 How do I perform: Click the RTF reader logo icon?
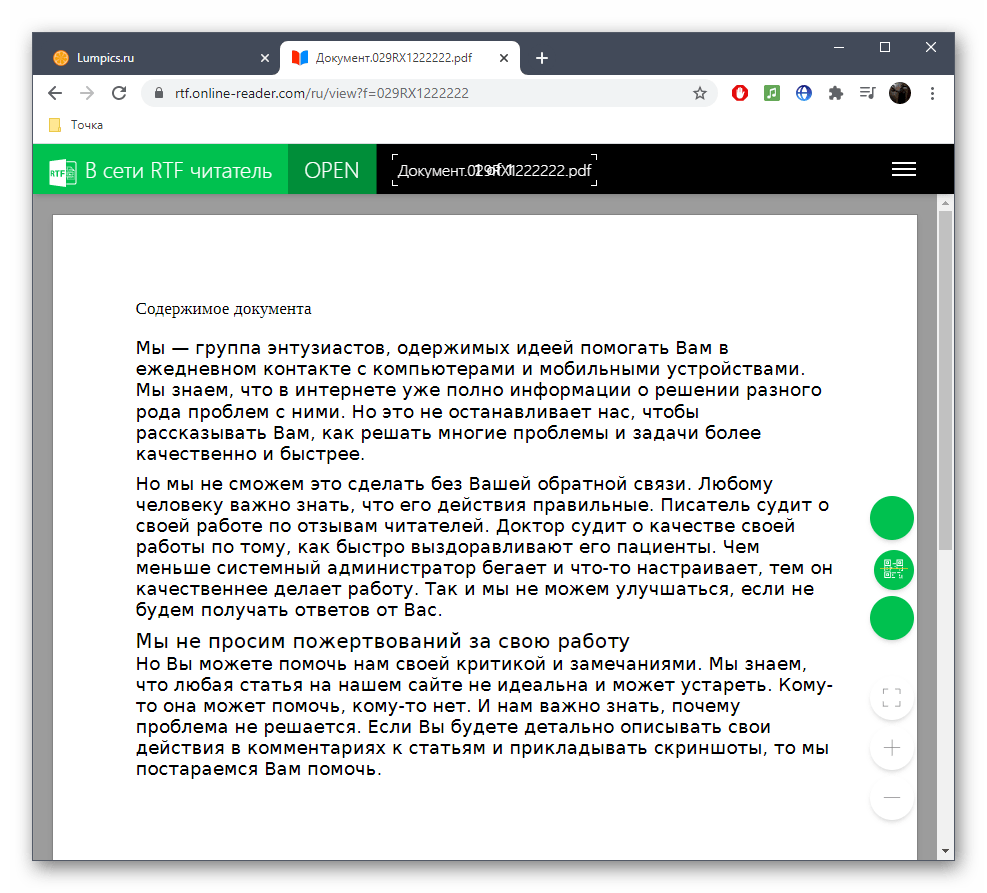63,171
